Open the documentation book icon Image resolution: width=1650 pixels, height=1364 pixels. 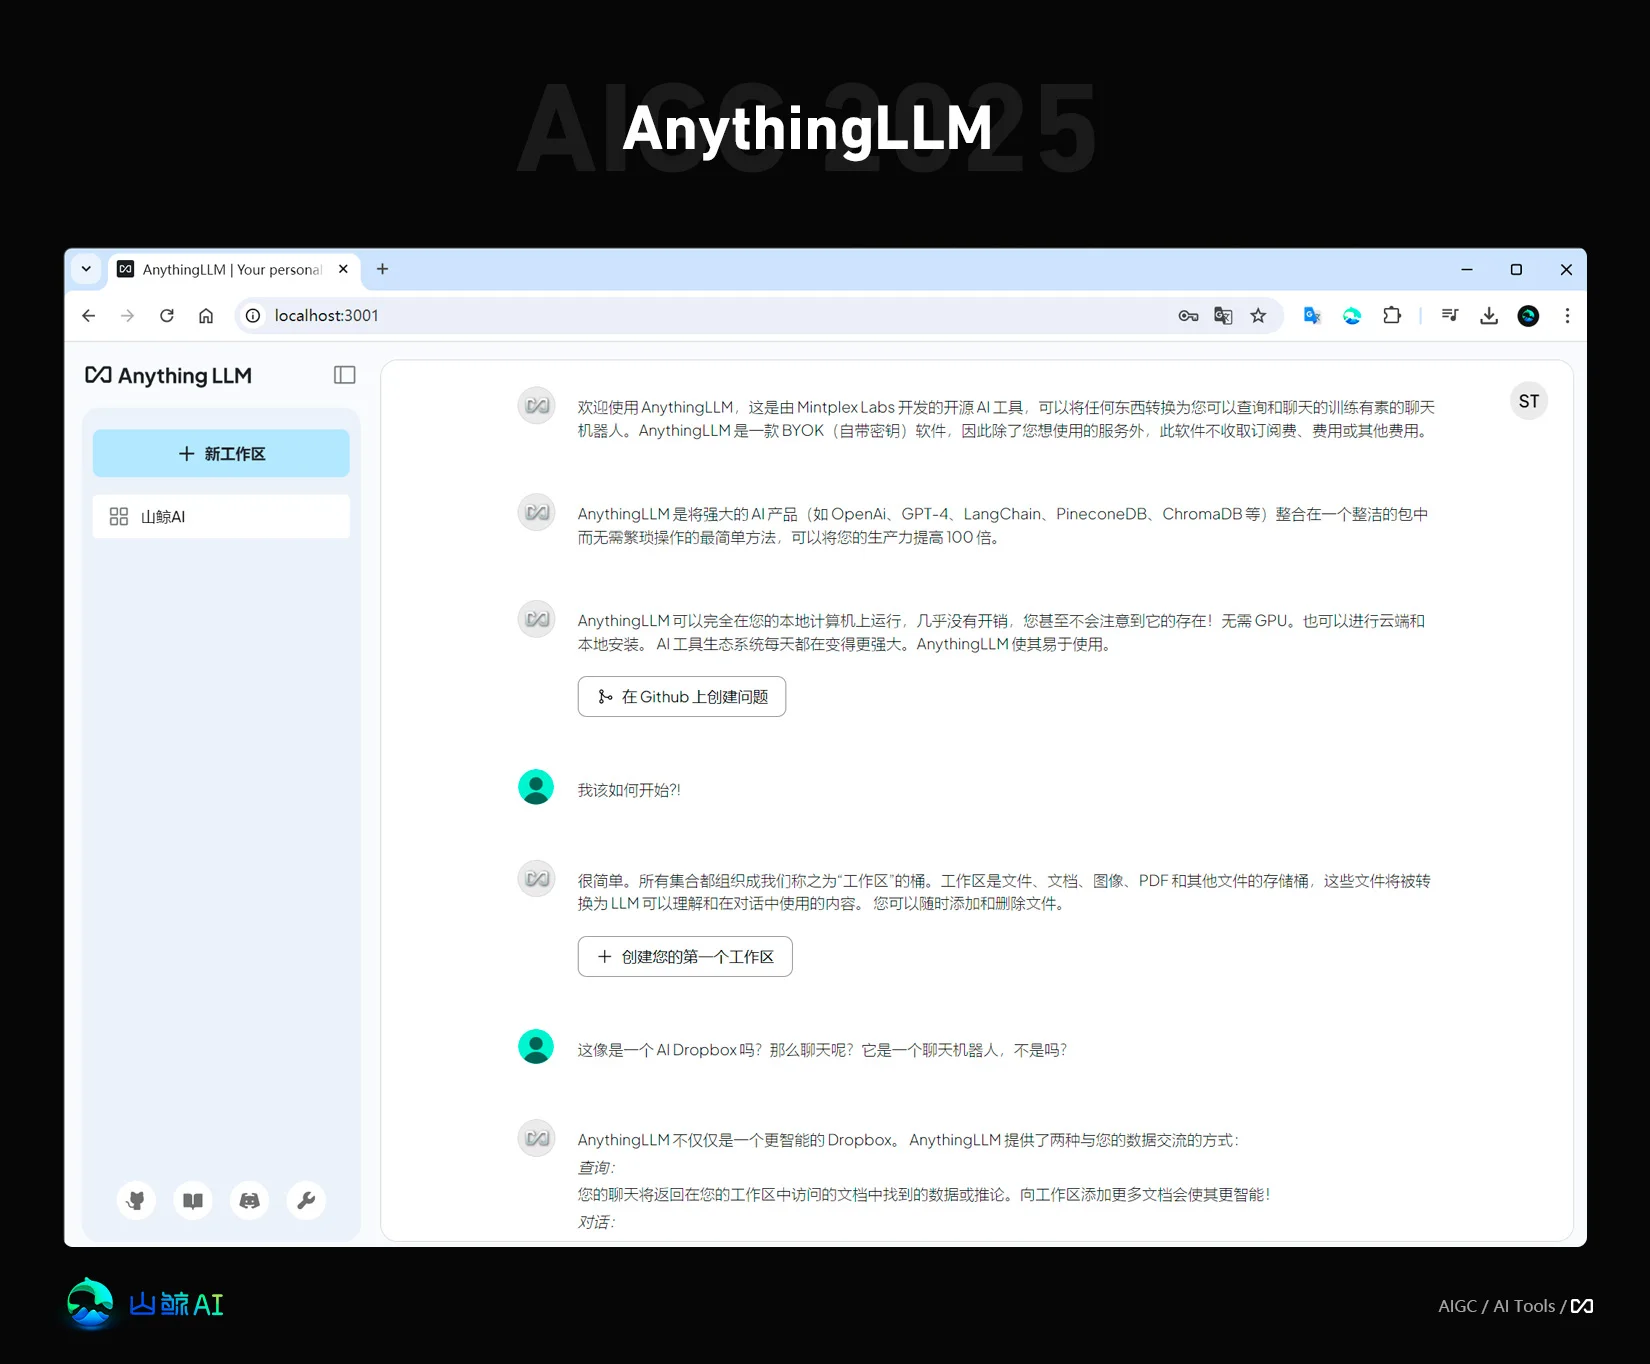193,1200
